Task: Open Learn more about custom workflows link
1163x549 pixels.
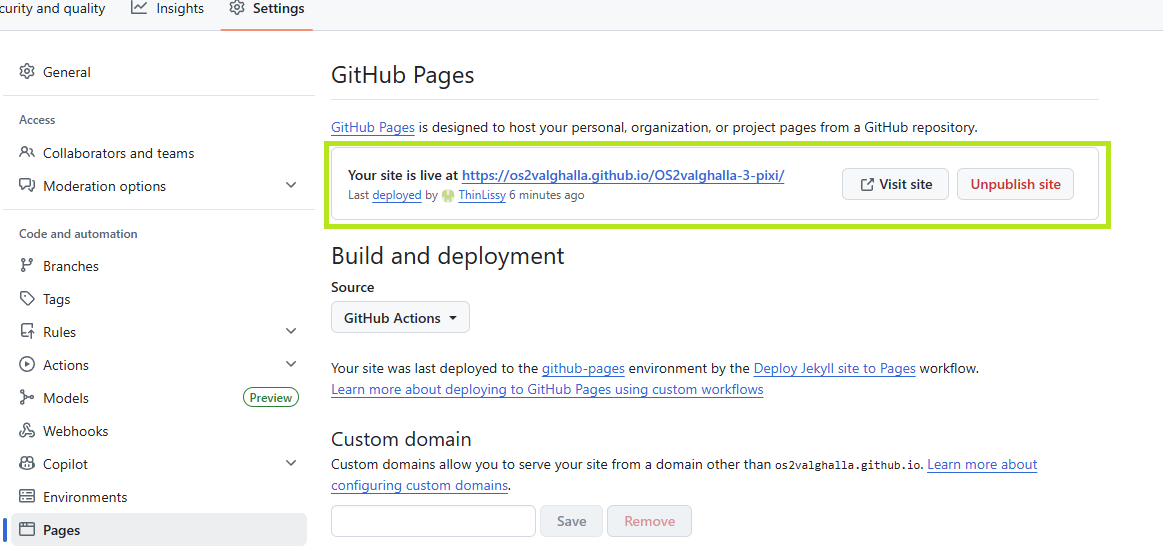Action: point(547,389)
